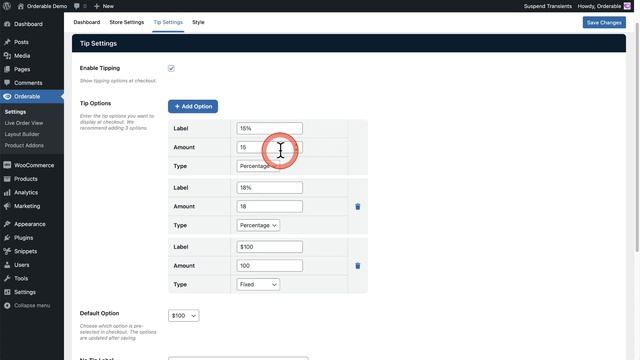Click the Label field containing 15%

pos(269,129)
